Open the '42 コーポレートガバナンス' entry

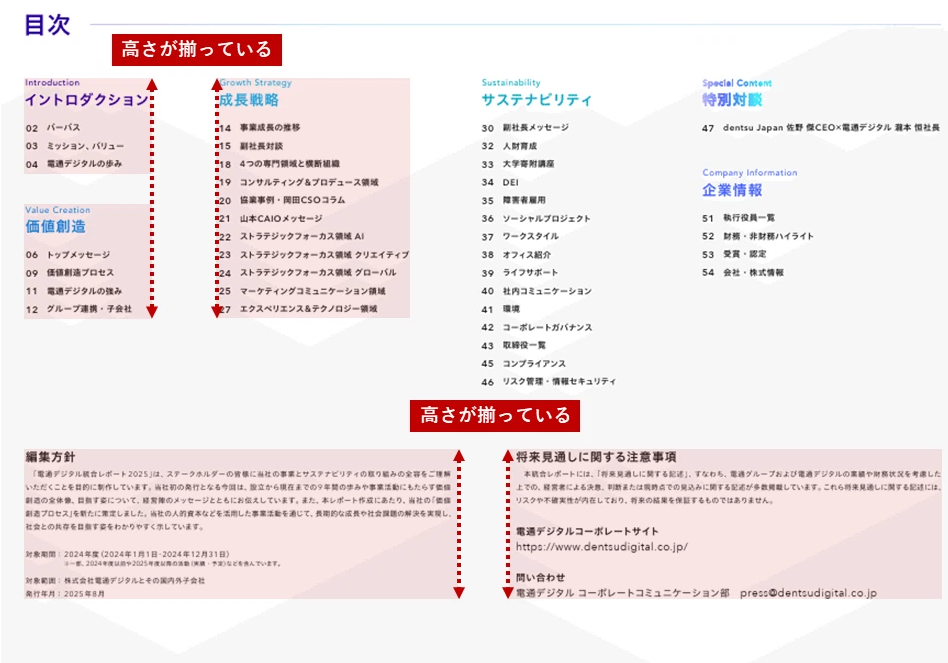click(537, 328)
